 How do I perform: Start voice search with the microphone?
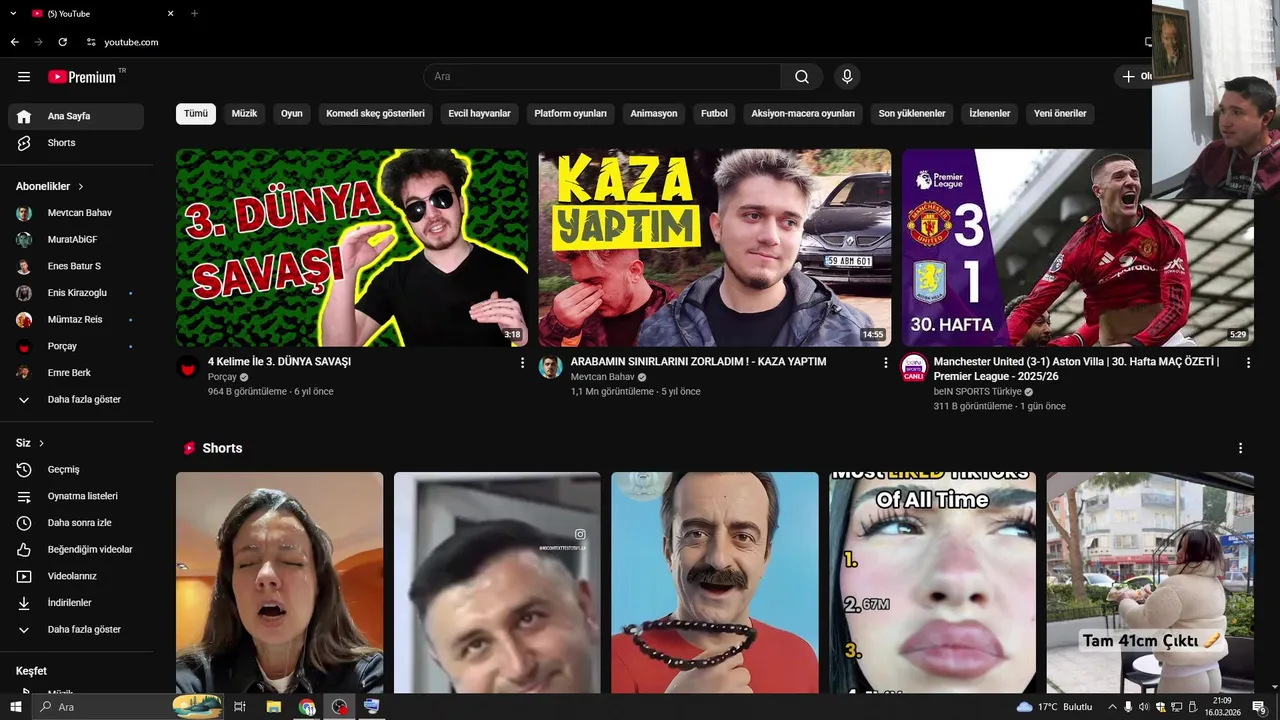pos(847,77)
